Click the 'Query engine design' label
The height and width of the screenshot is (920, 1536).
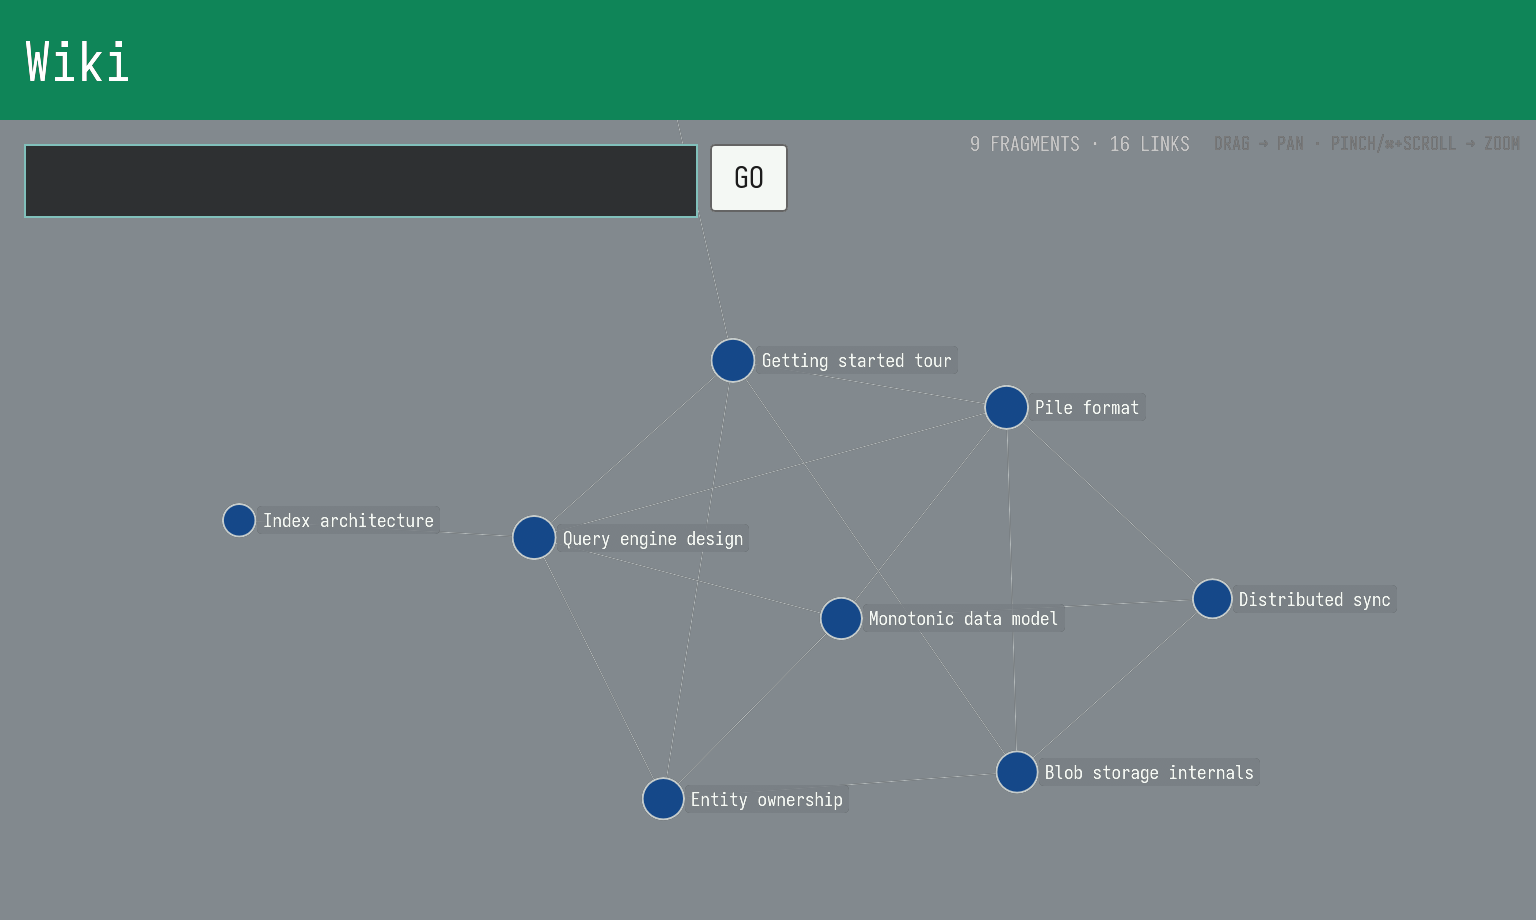(x=652, y=538)
